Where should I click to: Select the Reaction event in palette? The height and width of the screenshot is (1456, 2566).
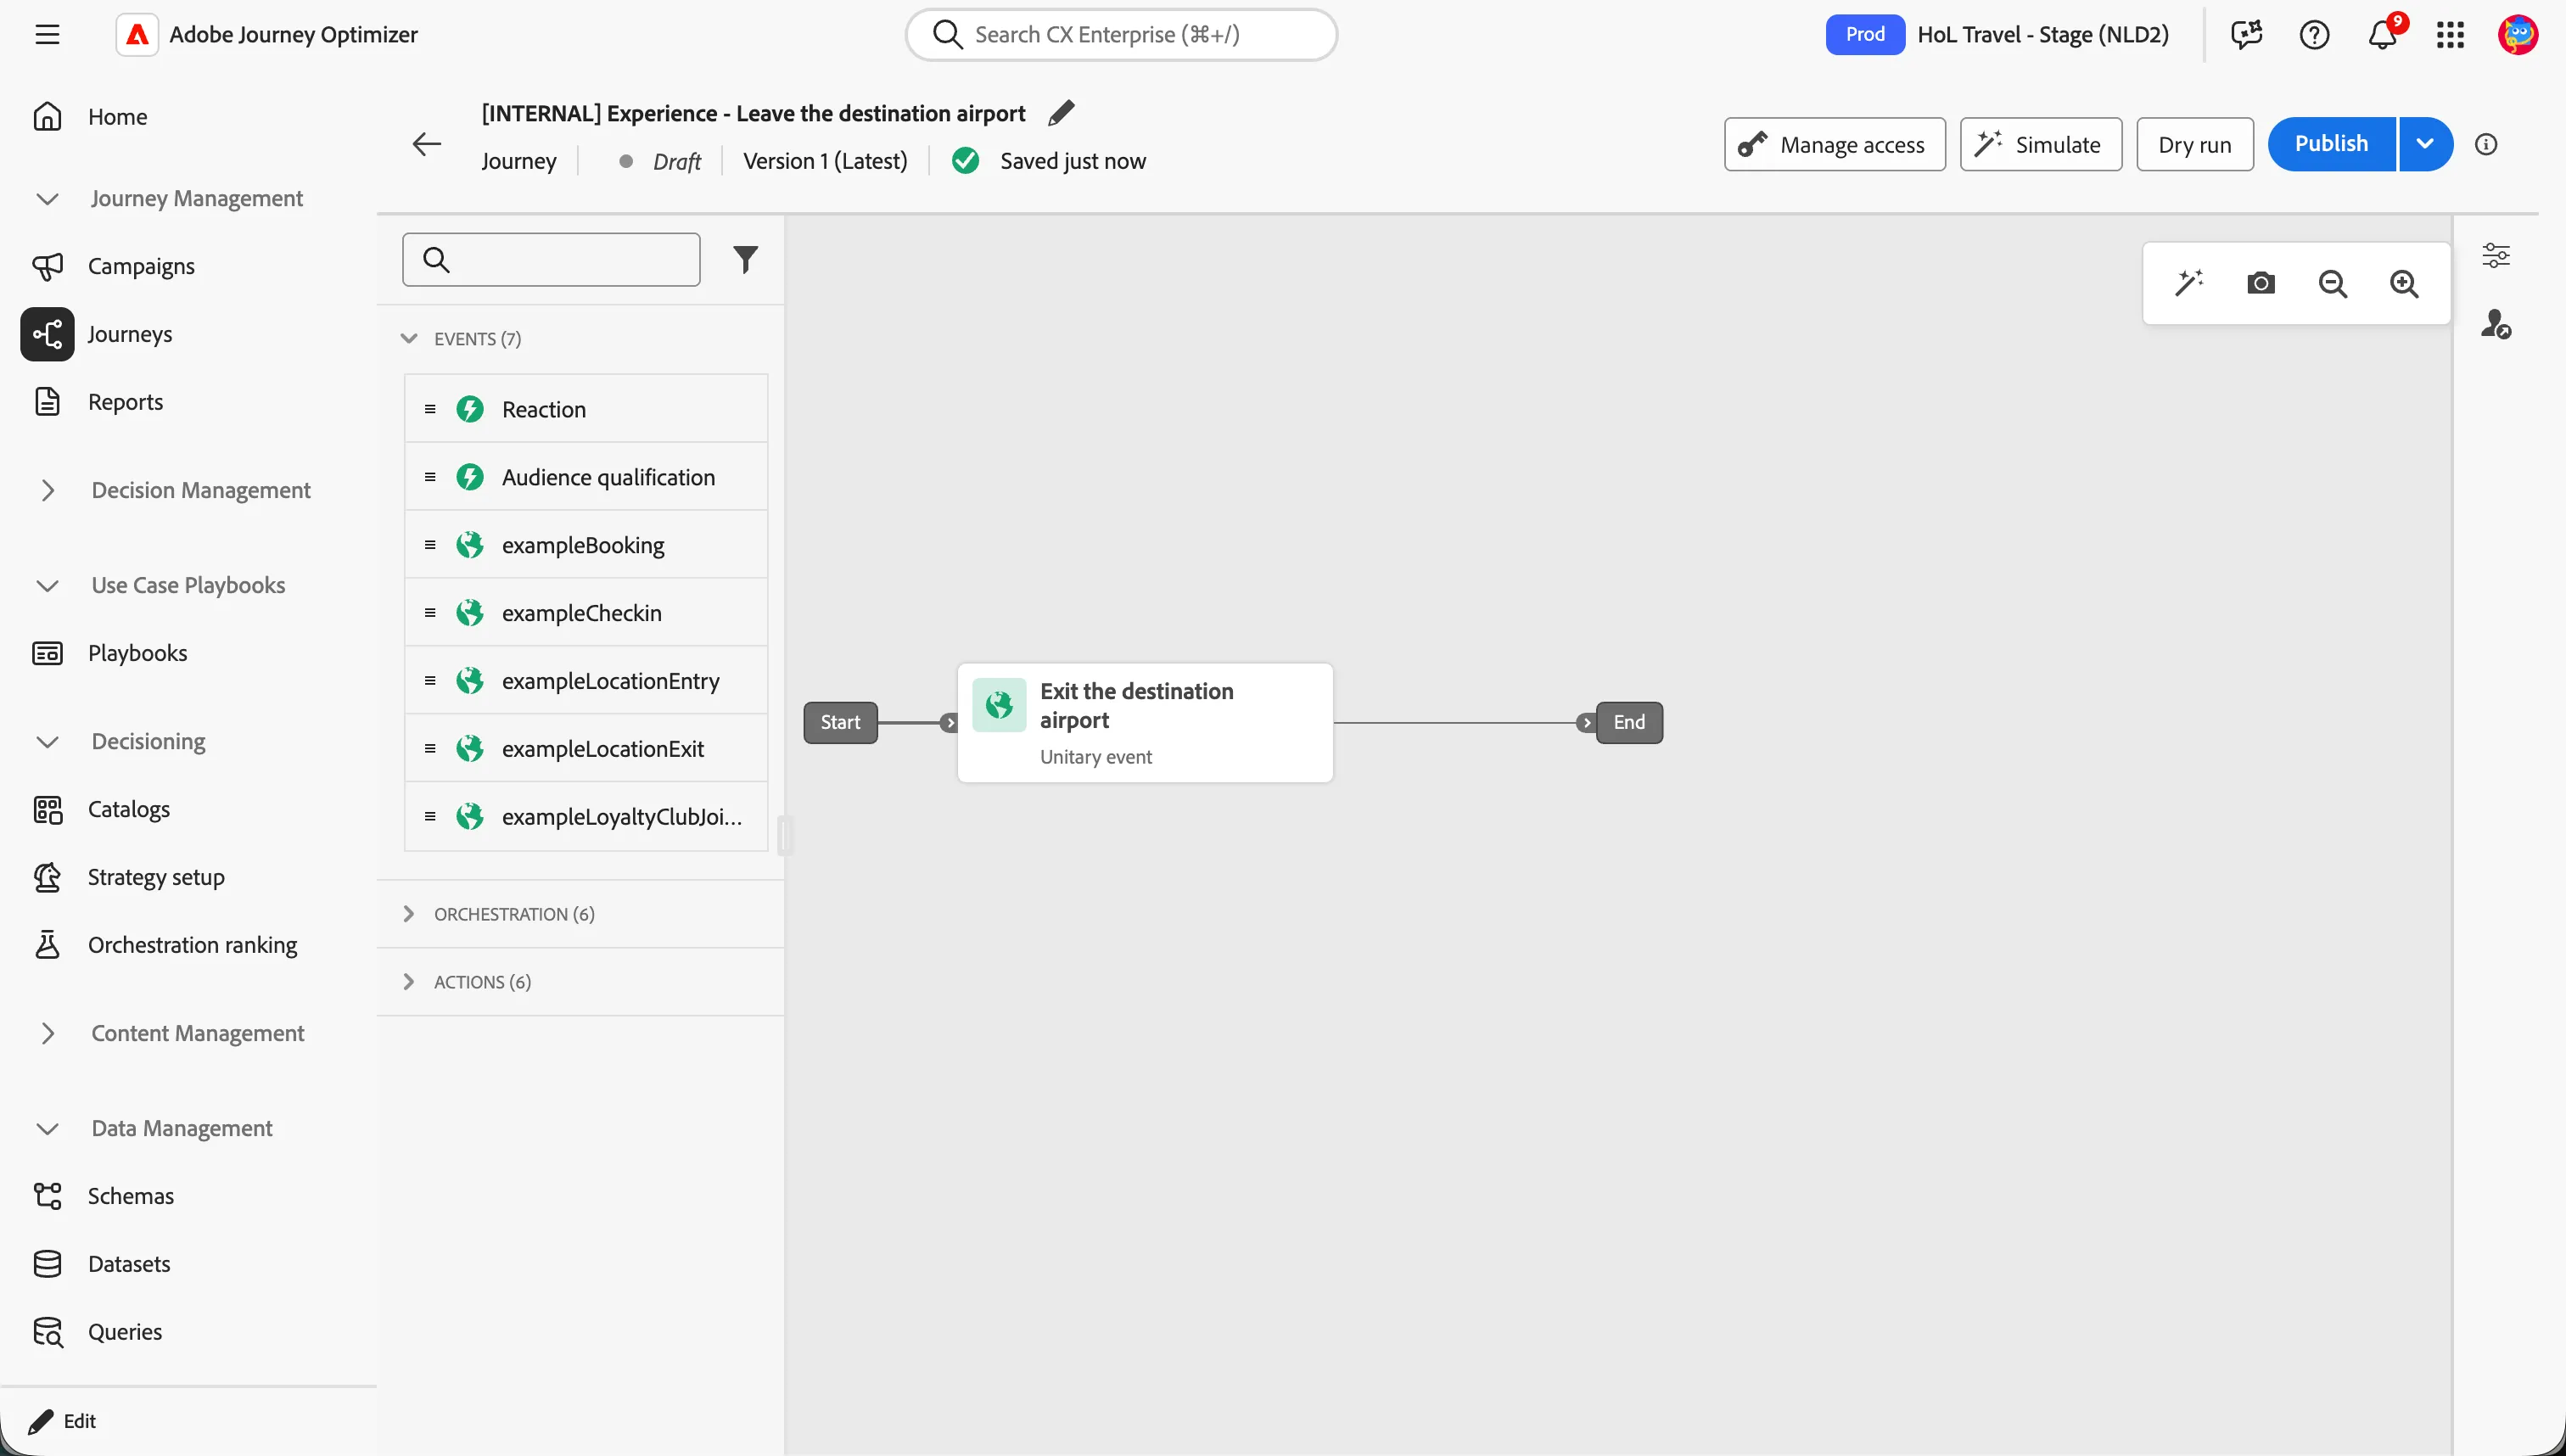click(x=586, y=409)
